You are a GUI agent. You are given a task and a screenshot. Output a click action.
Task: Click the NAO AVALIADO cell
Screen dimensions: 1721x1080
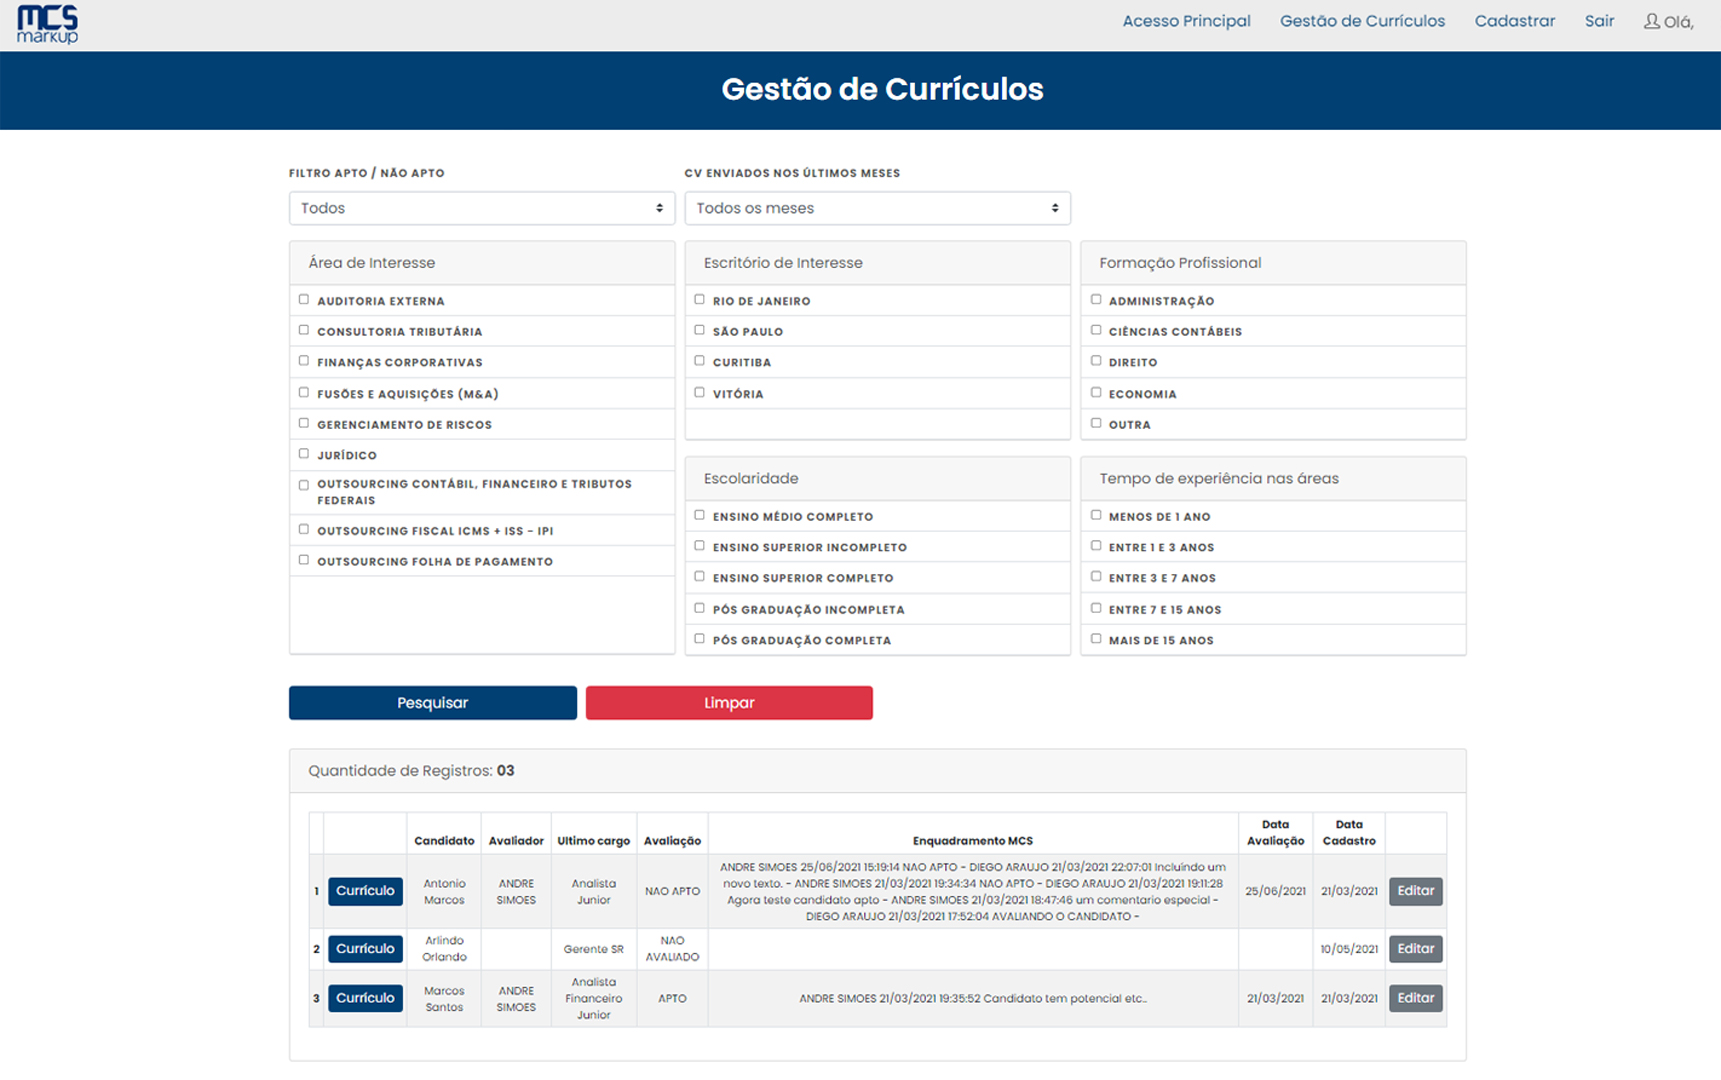[x=672, y=949]
